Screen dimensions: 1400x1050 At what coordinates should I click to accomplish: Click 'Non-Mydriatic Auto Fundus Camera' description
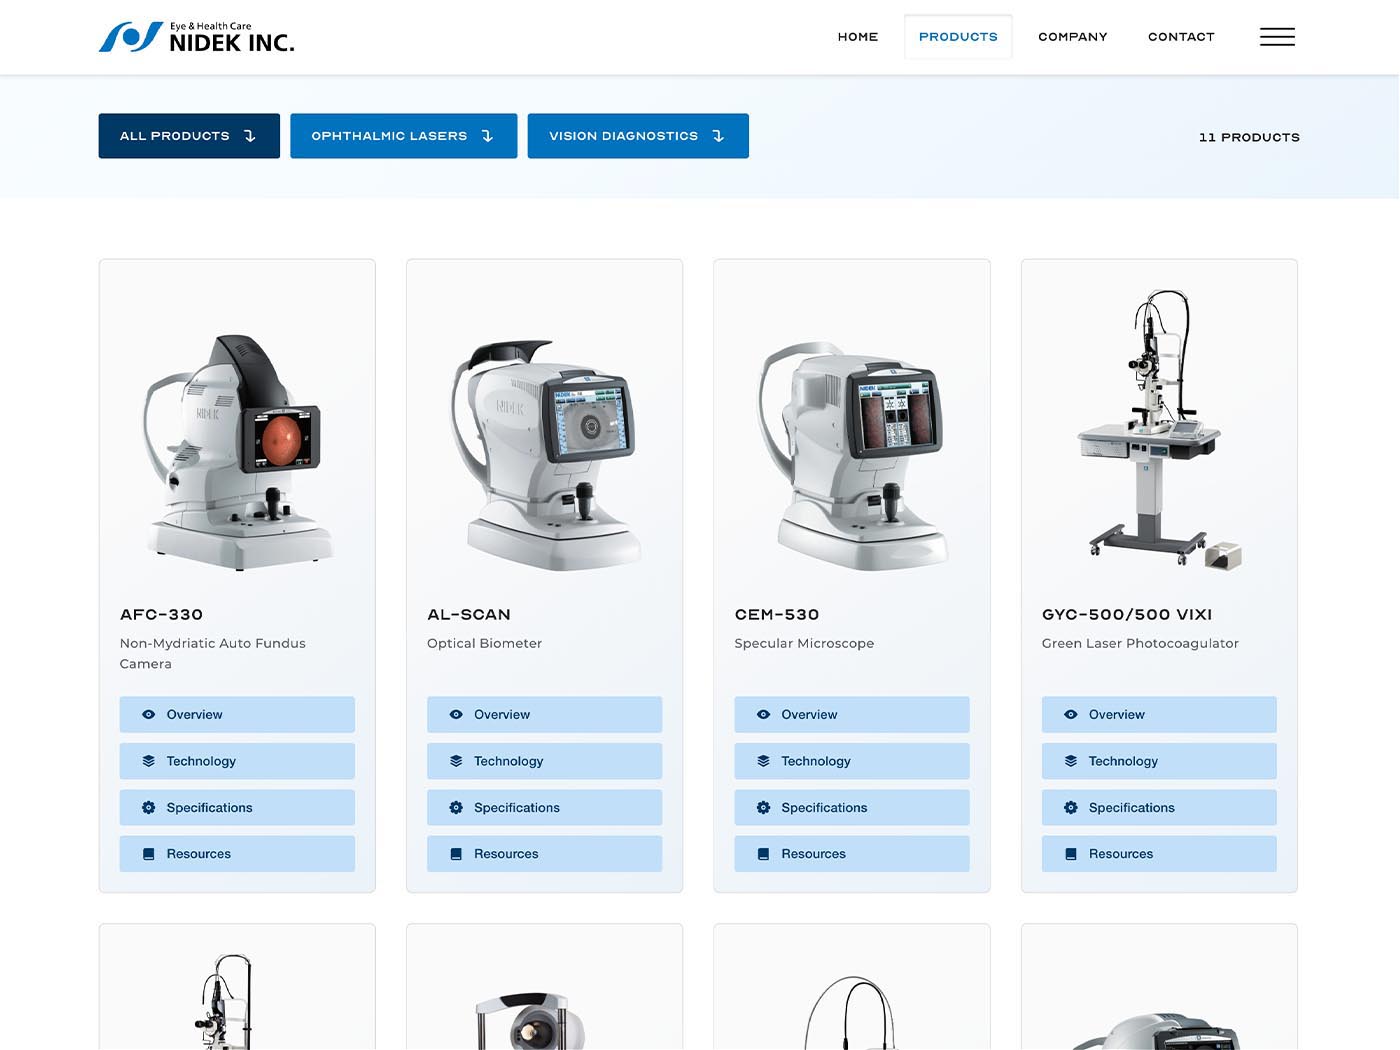(213, 653)
